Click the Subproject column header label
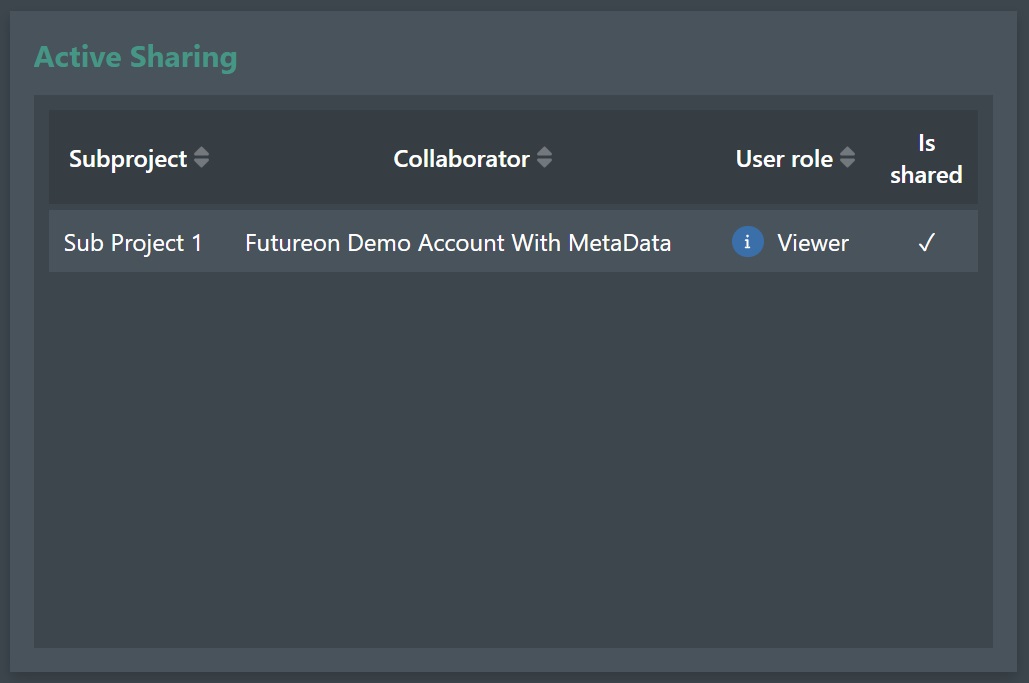1029x683 pixels. click(128, 159)
